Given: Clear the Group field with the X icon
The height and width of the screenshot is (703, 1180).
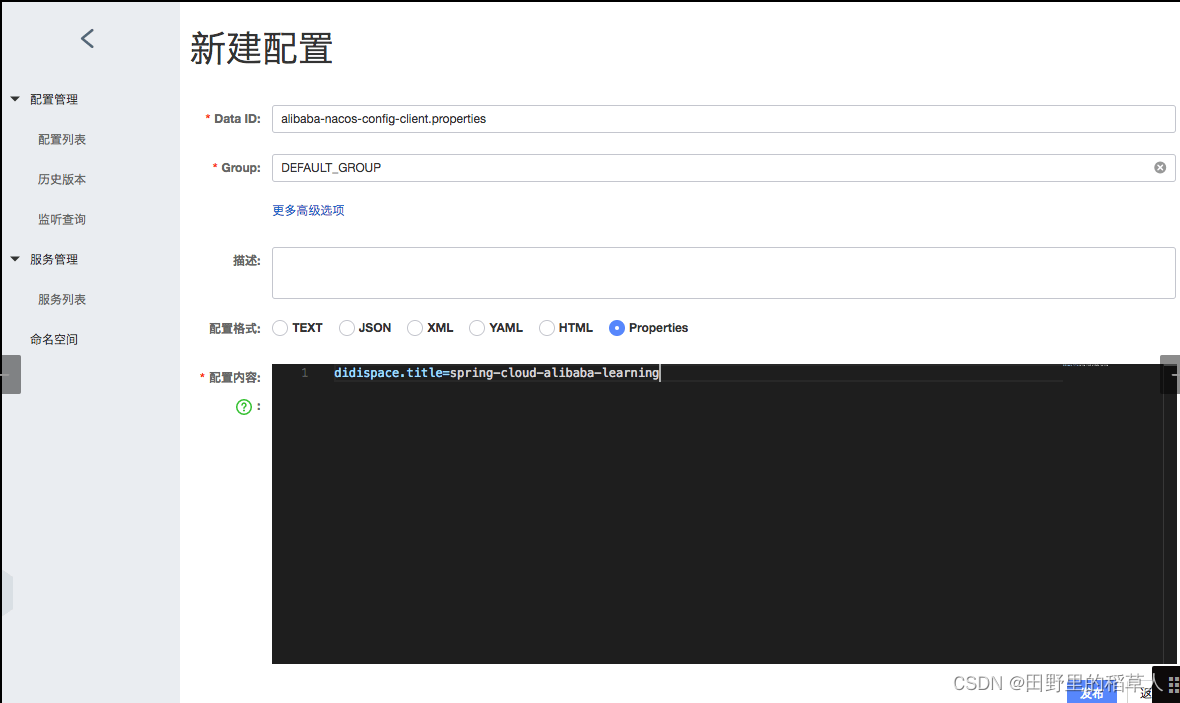Looking at the screenshot, I should point(1160,168).
